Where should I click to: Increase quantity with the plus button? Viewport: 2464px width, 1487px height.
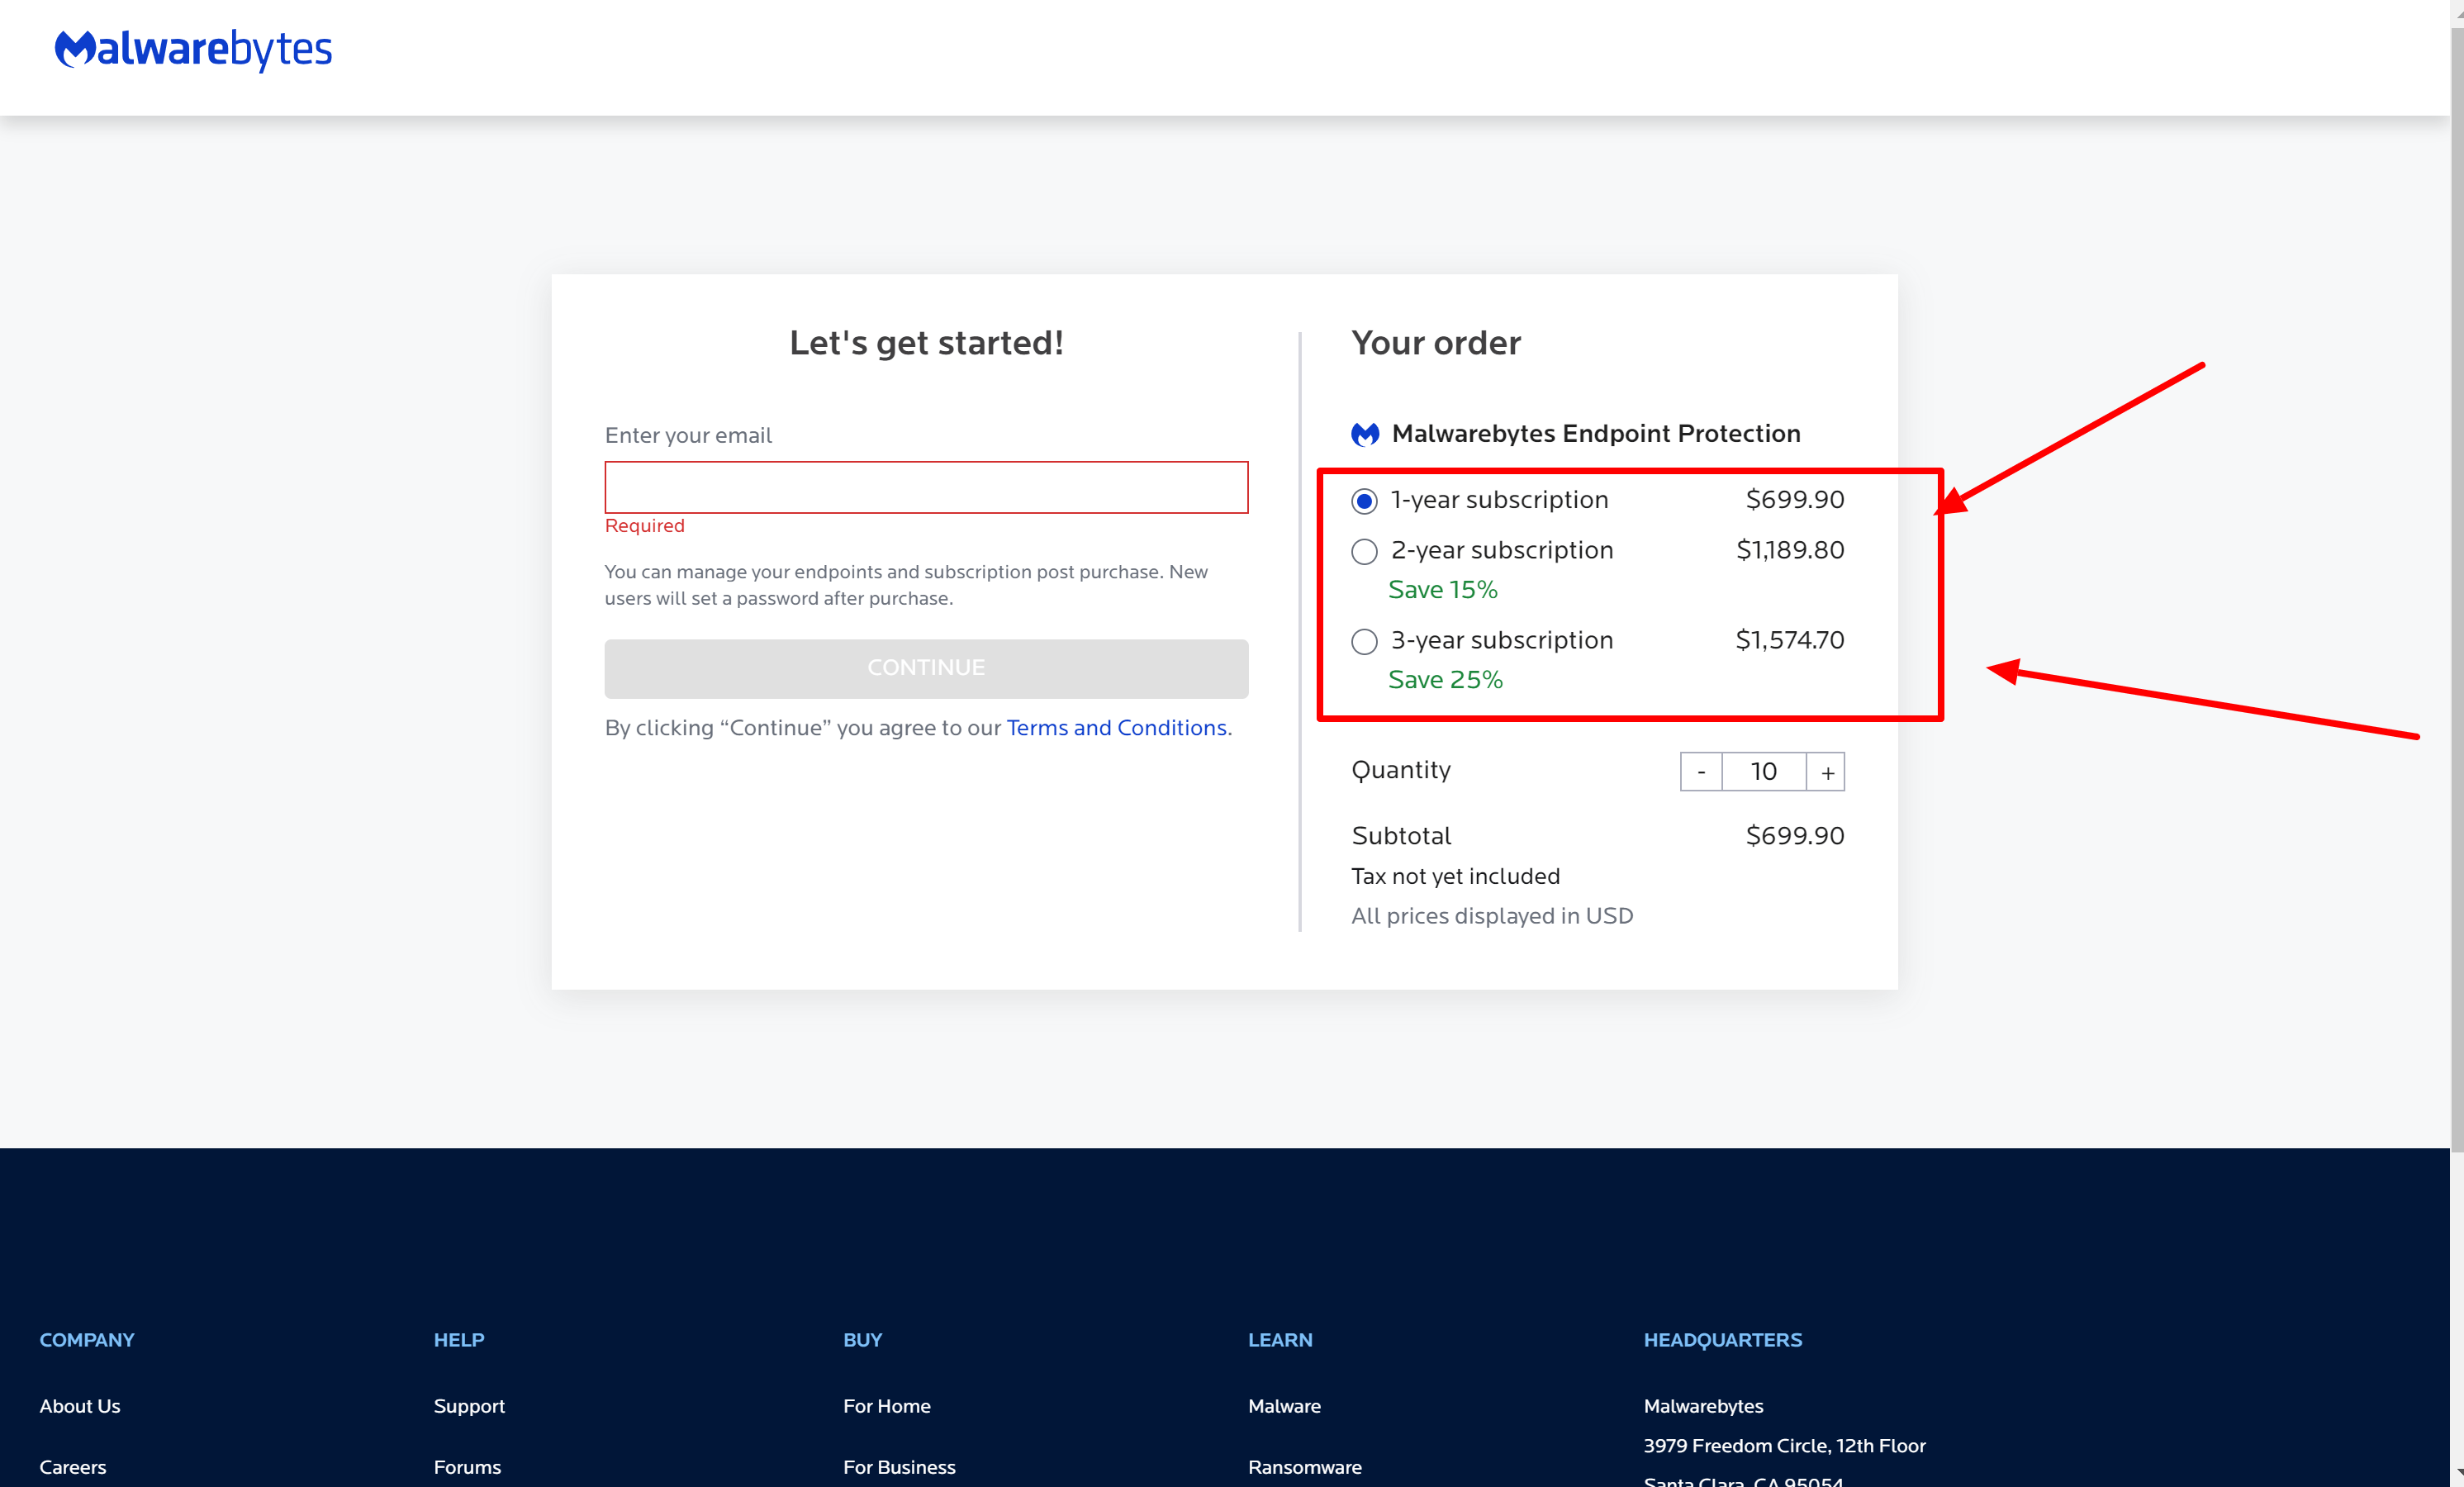(x=1826, y=772)
